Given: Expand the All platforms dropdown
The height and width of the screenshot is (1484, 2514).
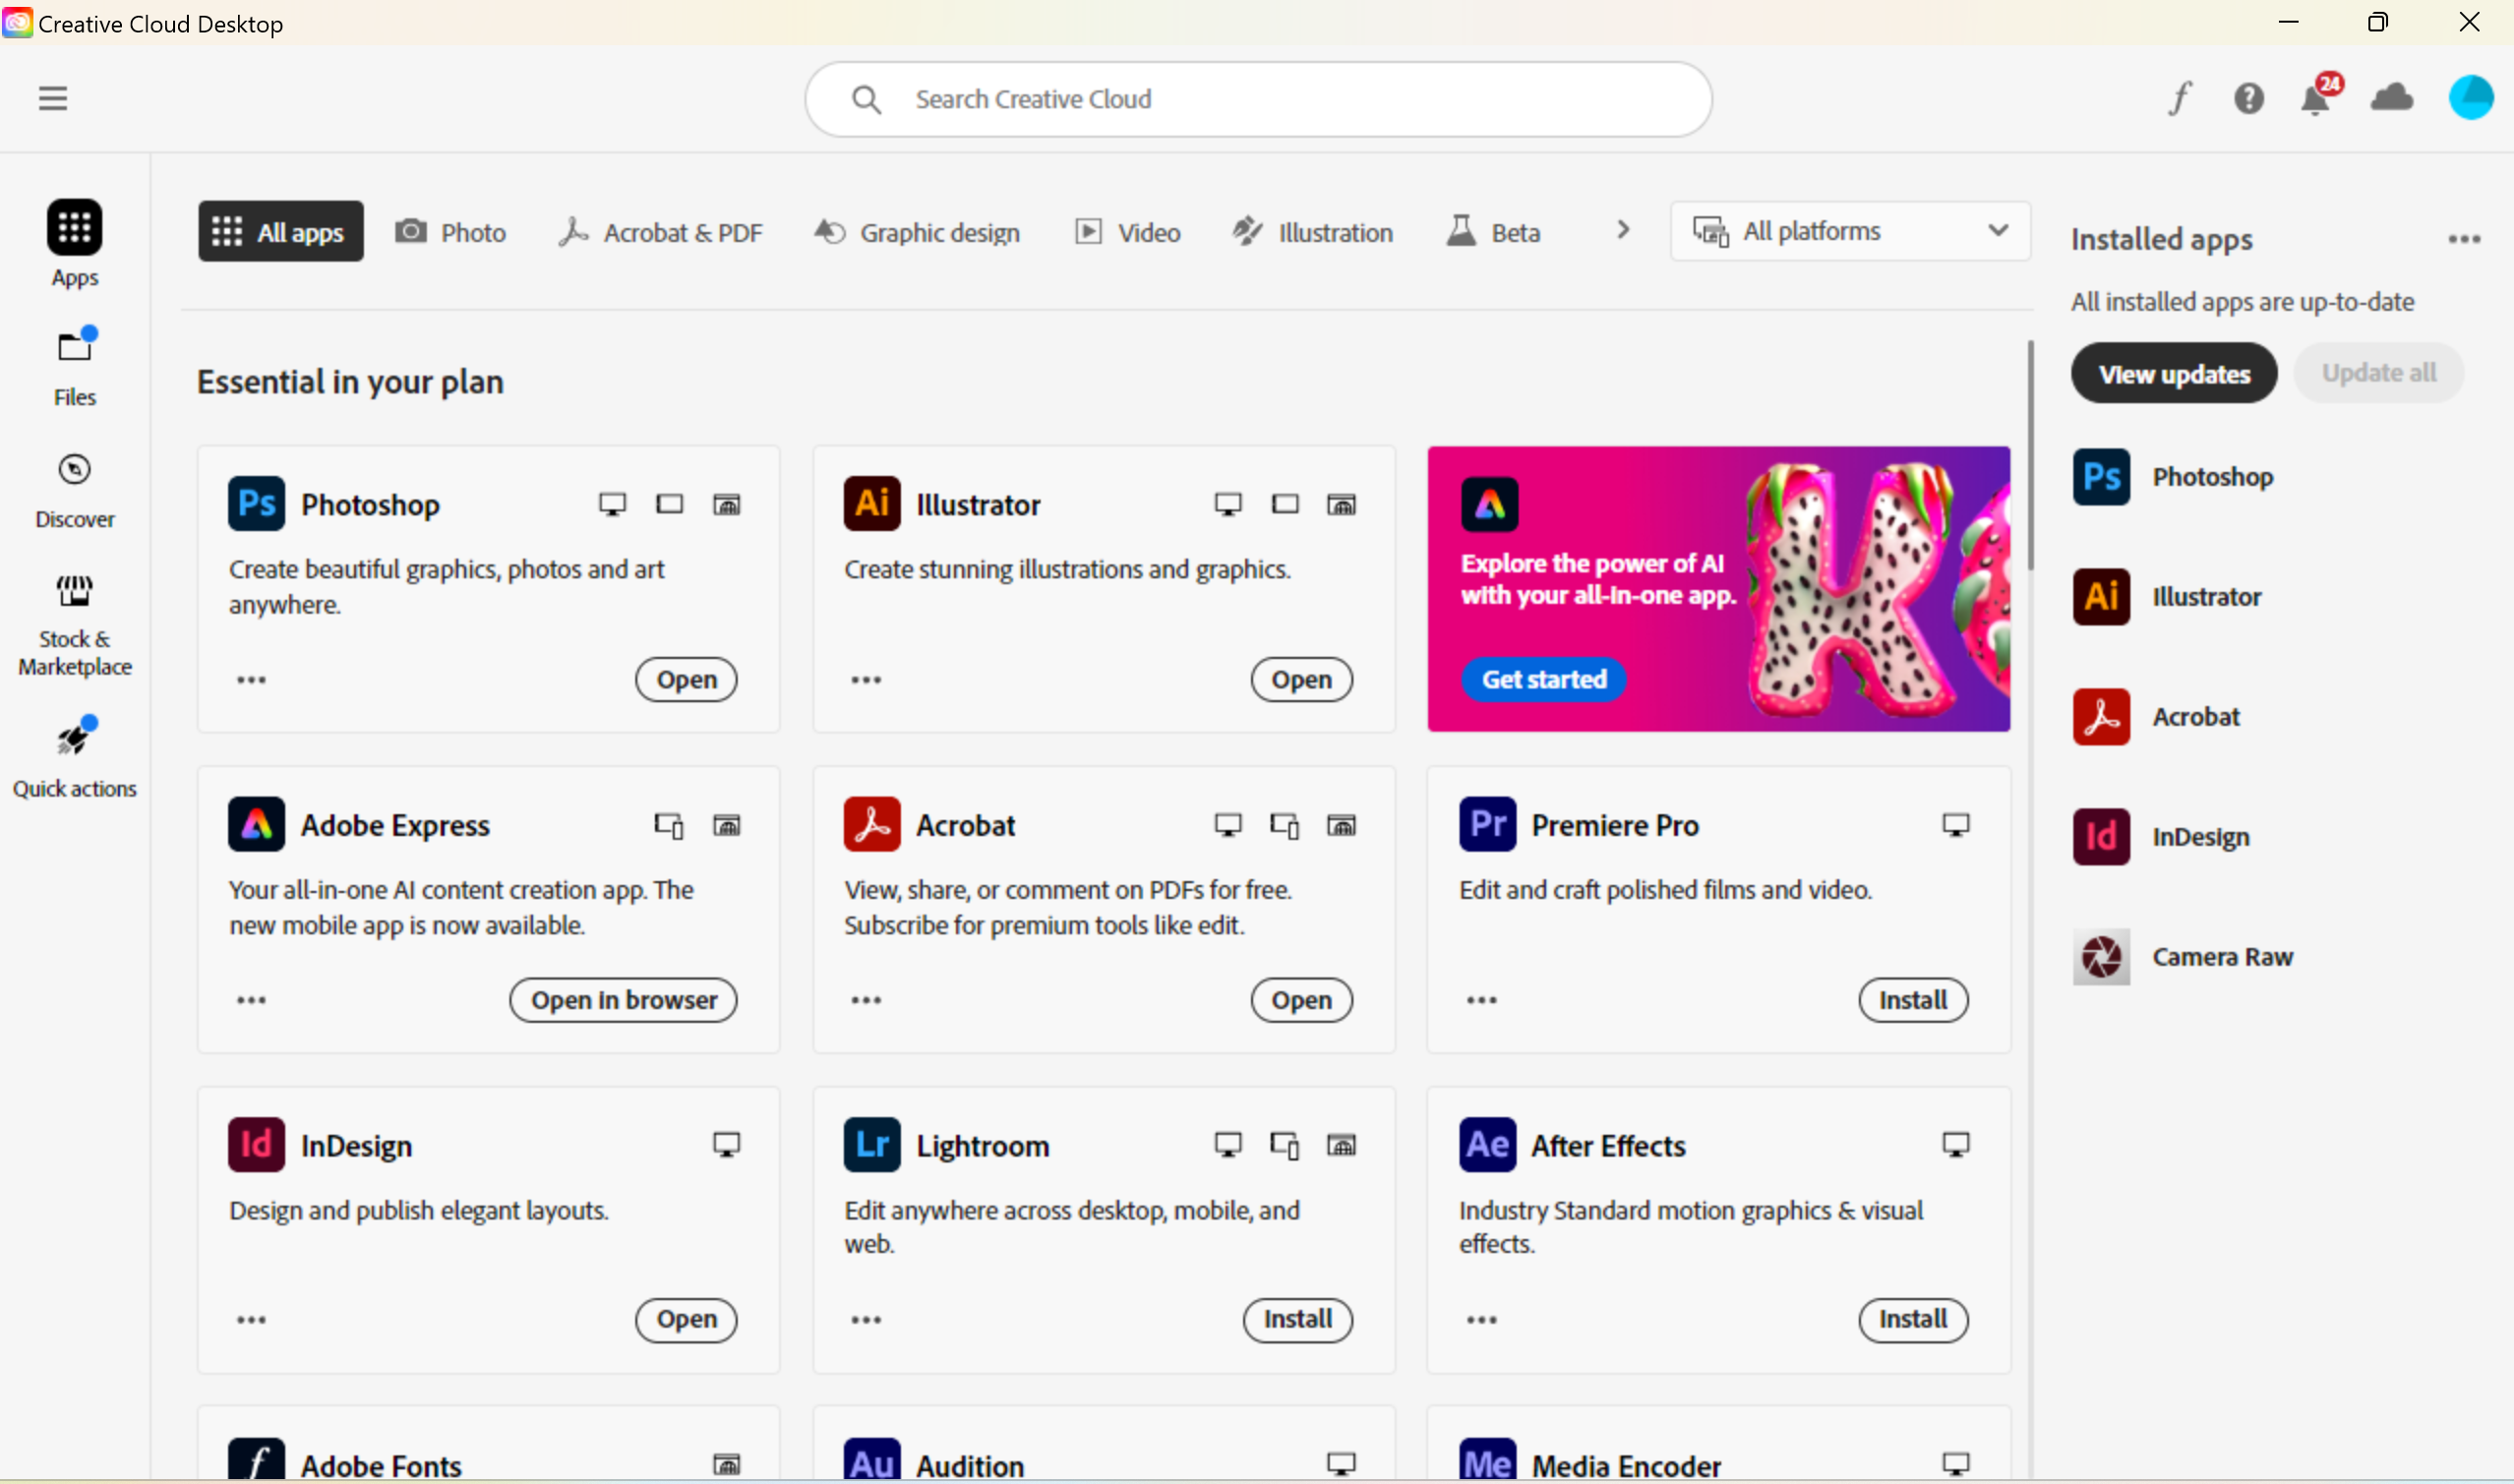Looking at the screenshot, I should pyautogui.click(x=1850, y=231).
